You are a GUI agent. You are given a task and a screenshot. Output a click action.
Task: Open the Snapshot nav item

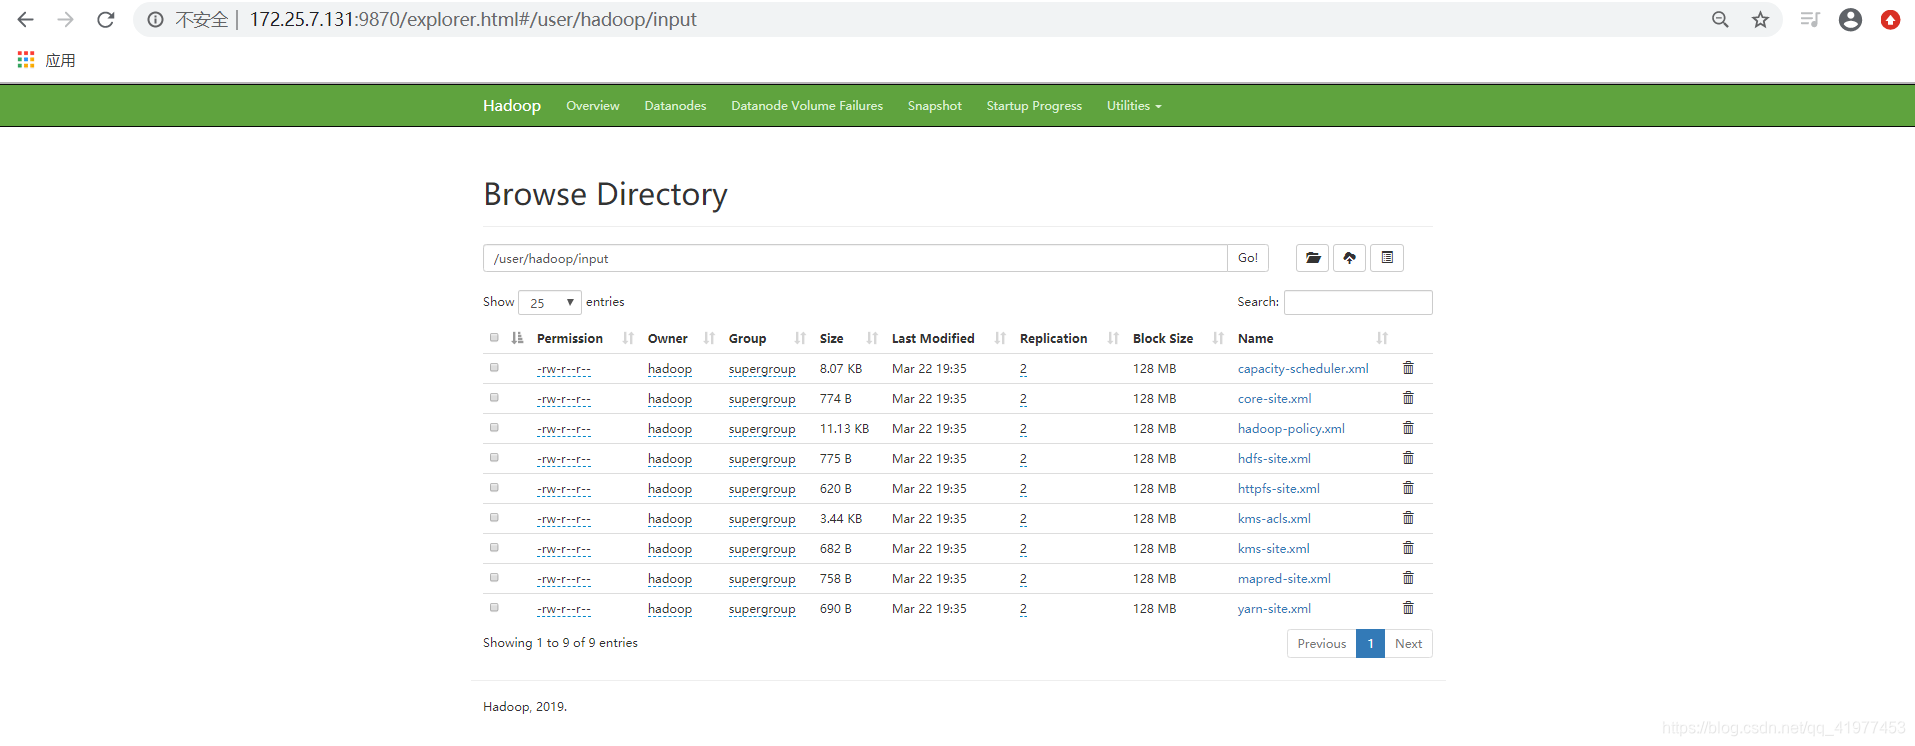(x=935, y=106)
